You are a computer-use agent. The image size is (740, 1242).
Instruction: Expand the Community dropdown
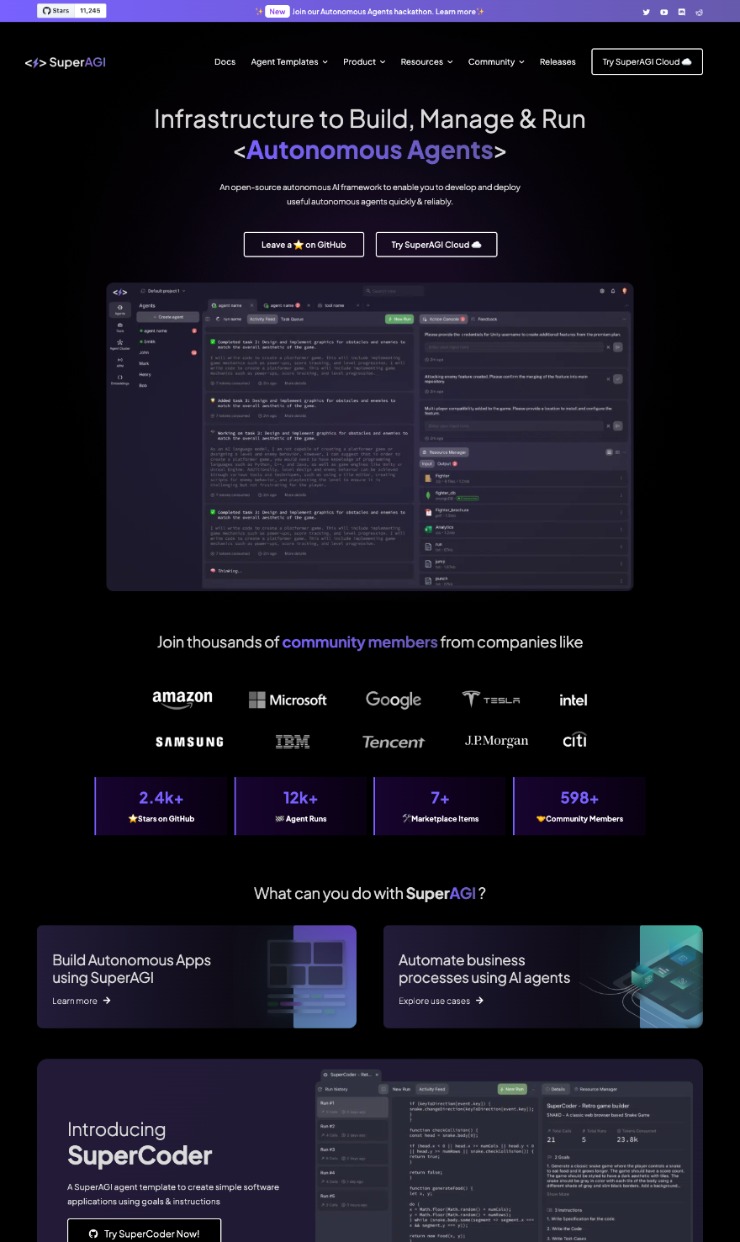click(496, 62)
